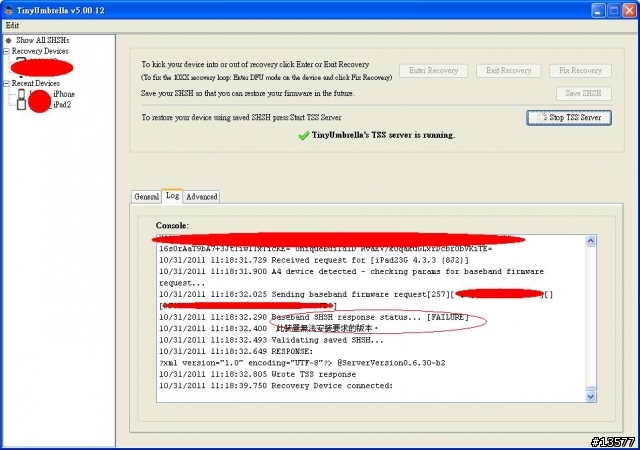Image resolution: width=640 pixels, height=450 pixels.
Task: Collapse the Recovery Devices tree node
Action: pyautogui.click(x=6, y=51)
